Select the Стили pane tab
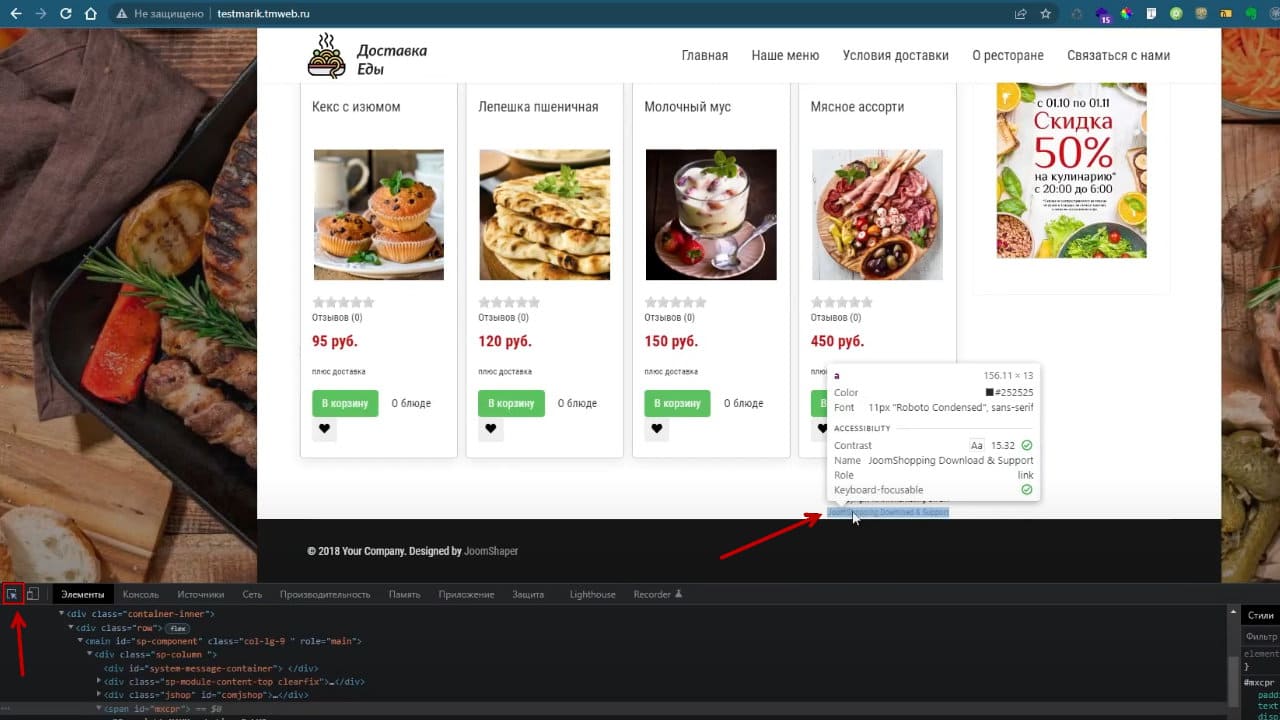 click(1260, 615)
